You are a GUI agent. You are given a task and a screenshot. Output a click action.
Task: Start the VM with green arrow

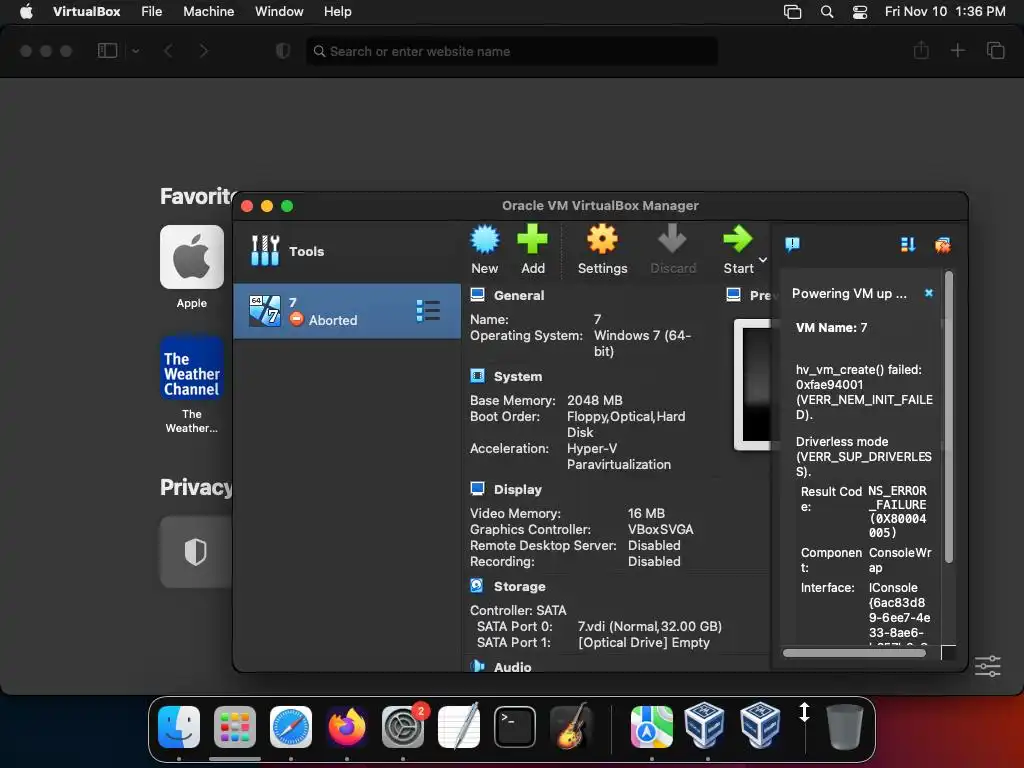738,240
